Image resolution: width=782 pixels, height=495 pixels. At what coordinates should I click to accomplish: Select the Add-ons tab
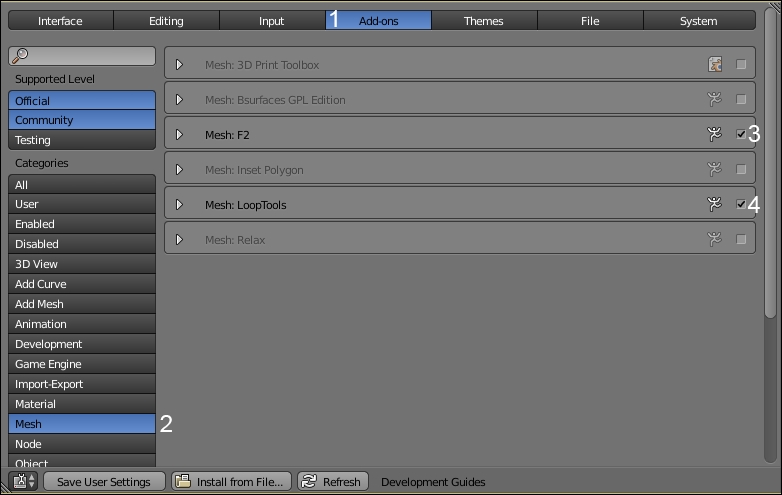(x=378, y=20)
